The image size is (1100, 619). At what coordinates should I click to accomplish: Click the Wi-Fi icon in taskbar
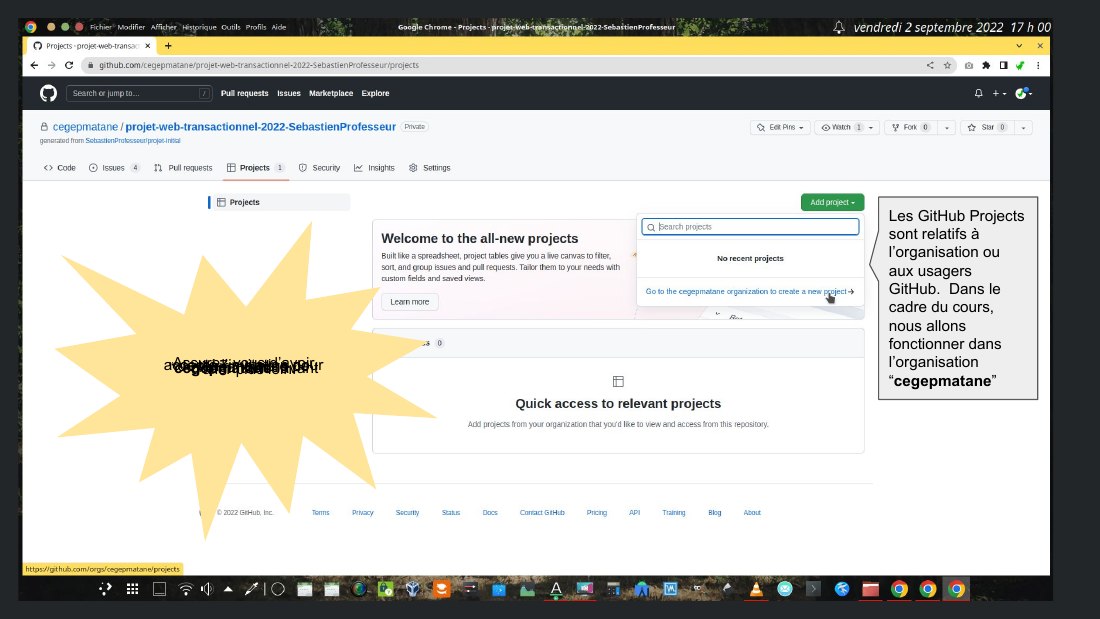tap(185, 589)
